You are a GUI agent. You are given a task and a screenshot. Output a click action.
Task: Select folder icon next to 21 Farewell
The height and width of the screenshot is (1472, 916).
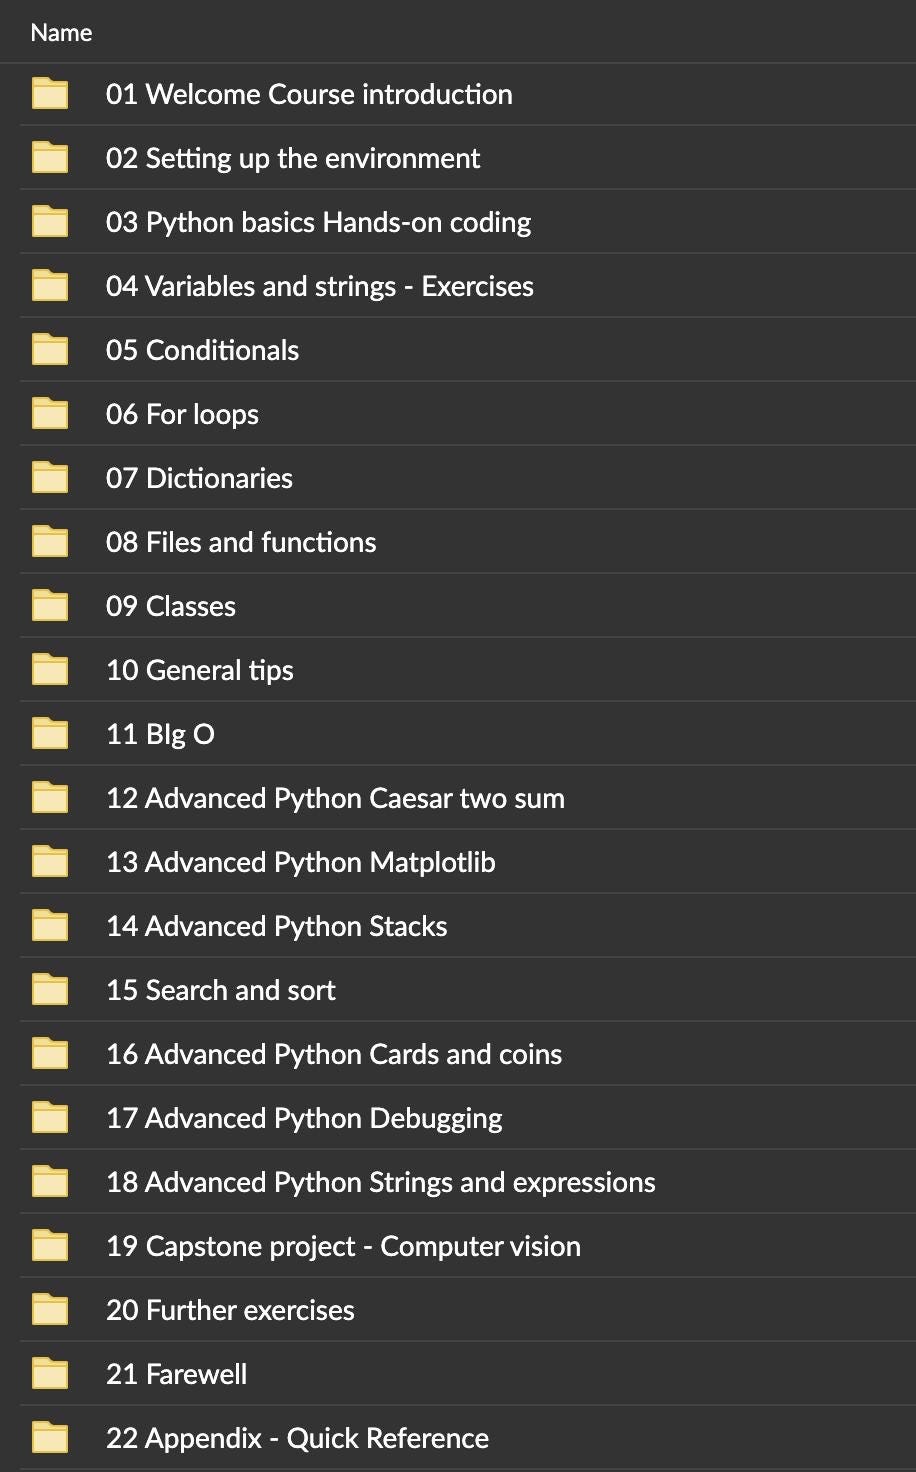pyautogui.click(x=50, y=1374)
